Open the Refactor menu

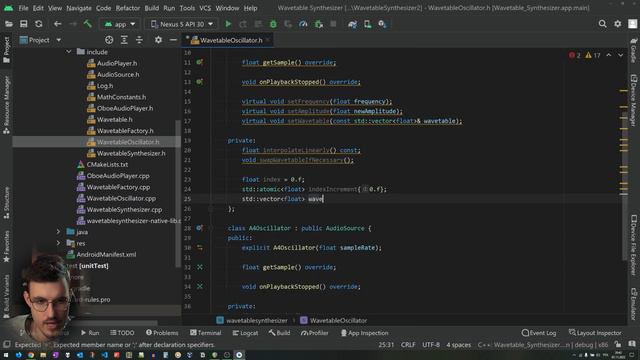tap(128, 8)
